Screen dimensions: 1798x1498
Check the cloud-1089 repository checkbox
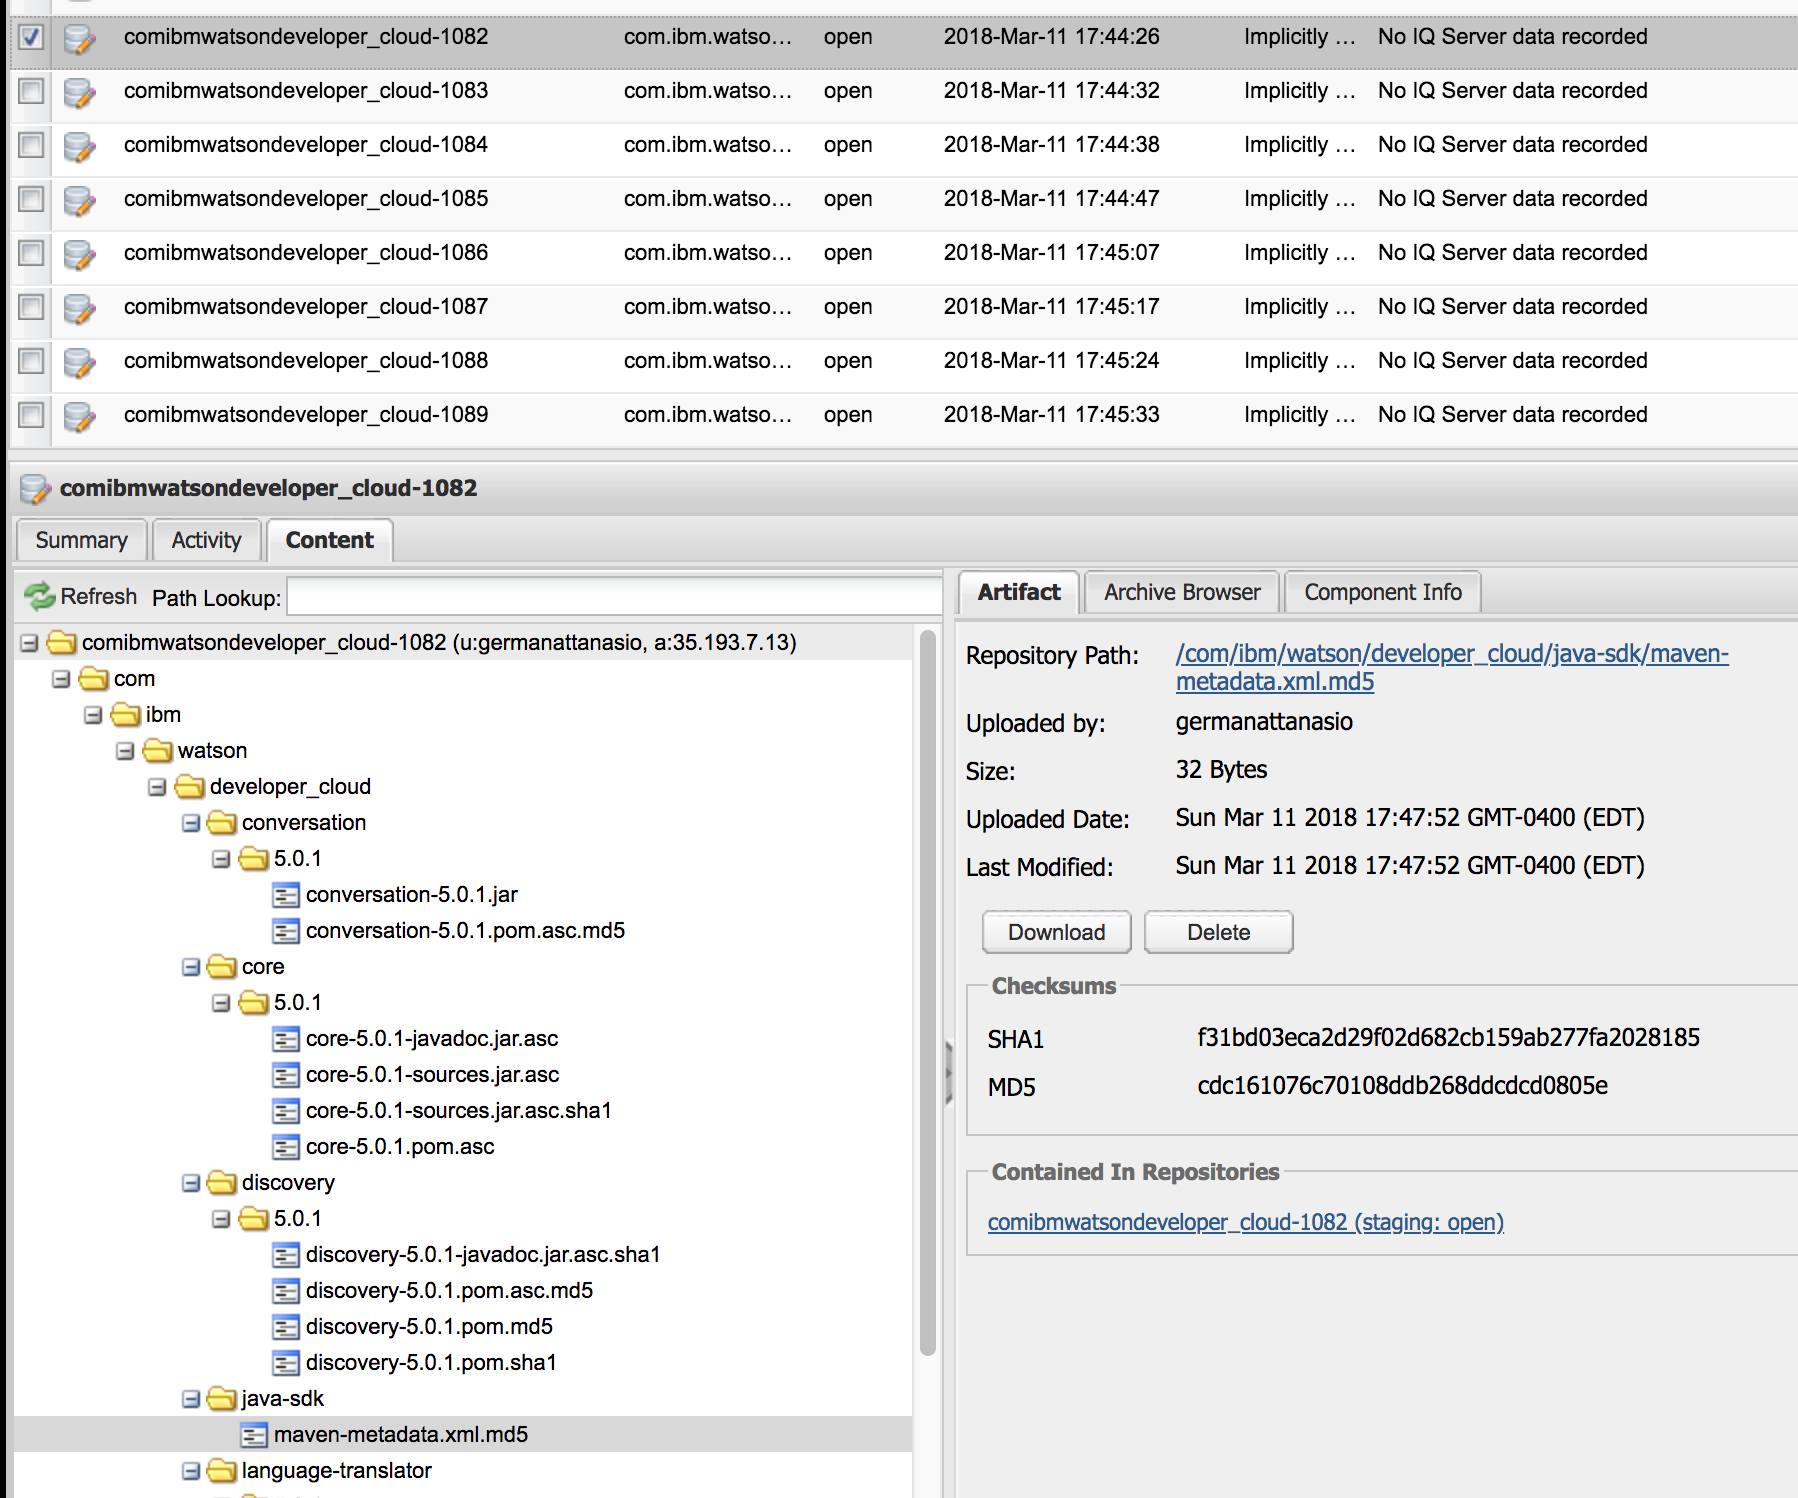[x=31, y=415]
